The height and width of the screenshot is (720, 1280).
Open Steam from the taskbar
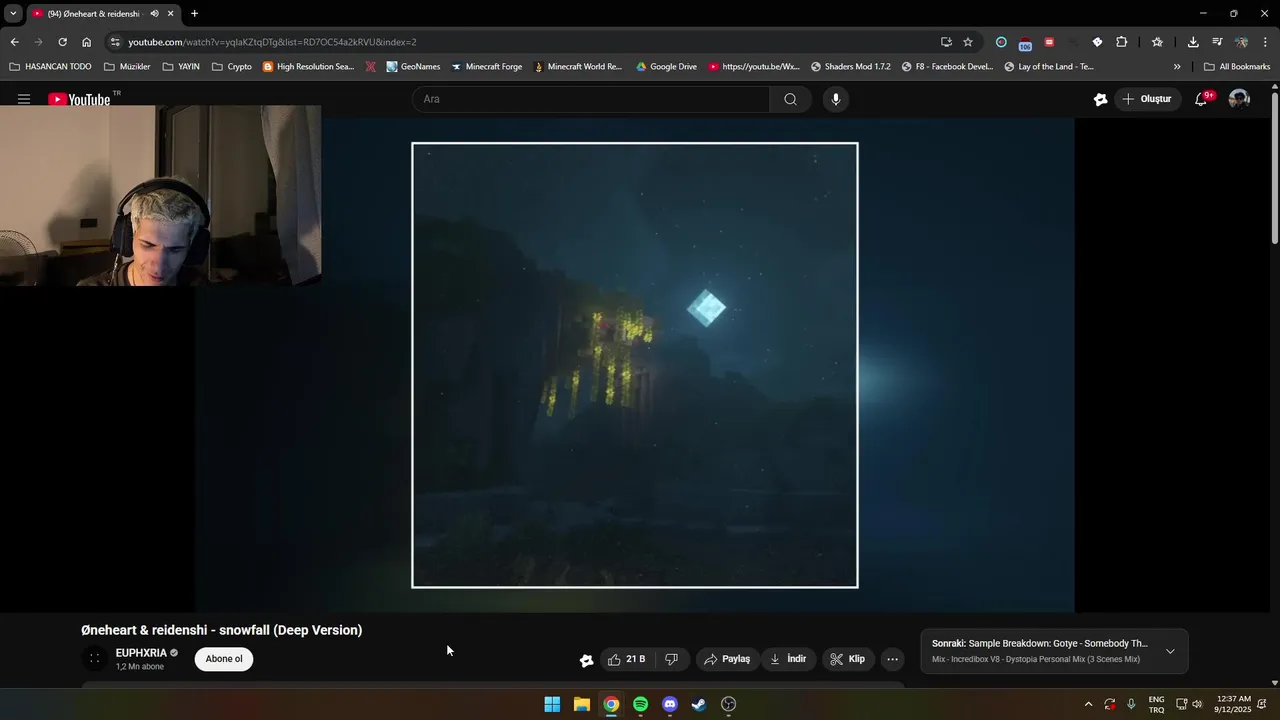(699, 704)
